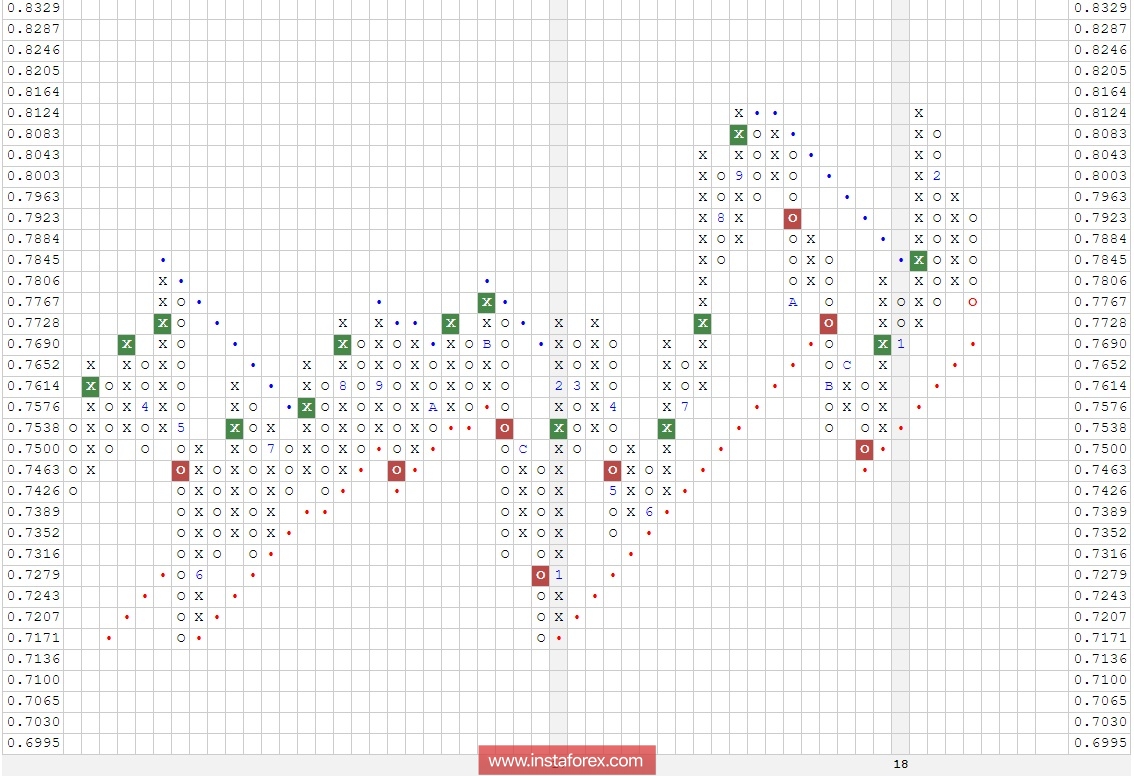Viewport: 1134px width, 776px height.
Task: Click the green X box on the 0.7767 row
Action: tap(487, 302)
